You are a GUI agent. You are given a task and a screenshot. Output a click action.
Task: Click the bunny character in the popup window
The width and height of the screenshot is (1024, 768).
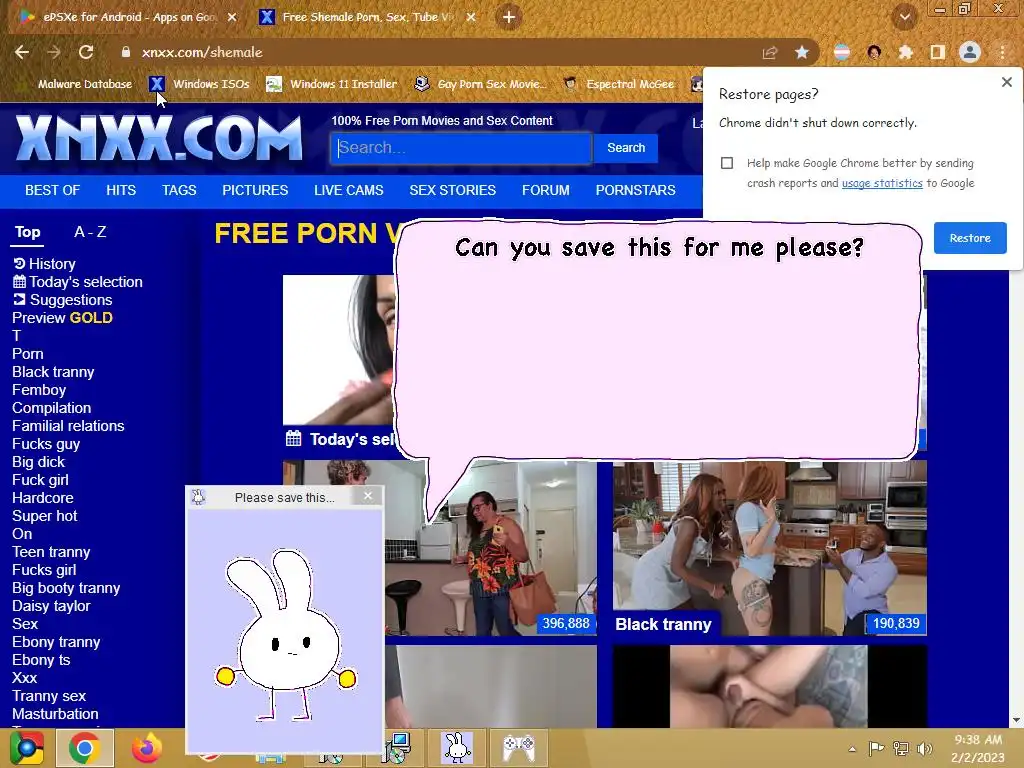pyautogui.click(x=286, y=634)
